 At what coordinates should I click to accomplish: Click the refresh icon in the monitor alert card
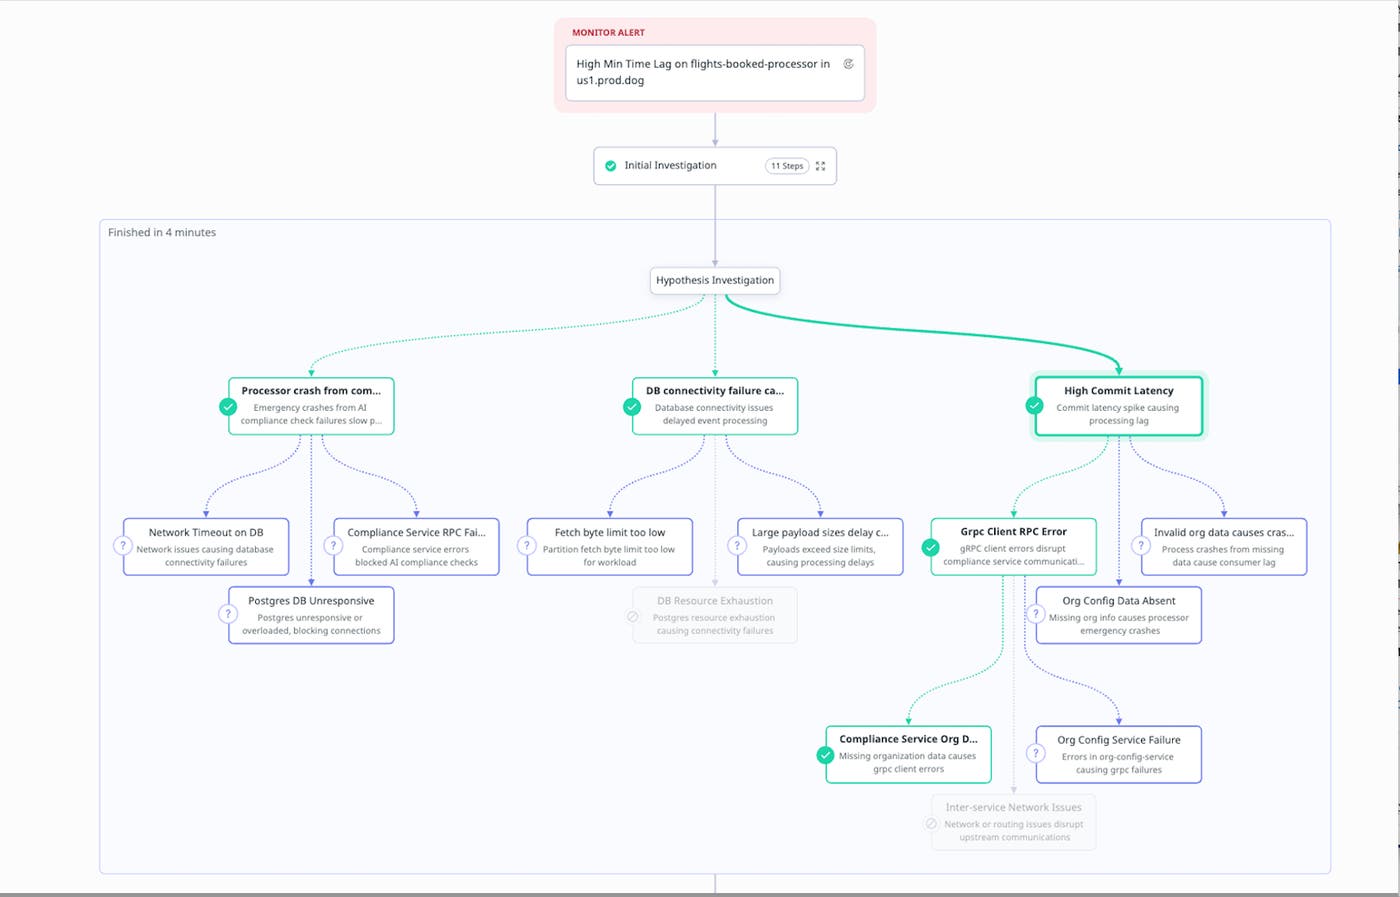coord(848,64)
